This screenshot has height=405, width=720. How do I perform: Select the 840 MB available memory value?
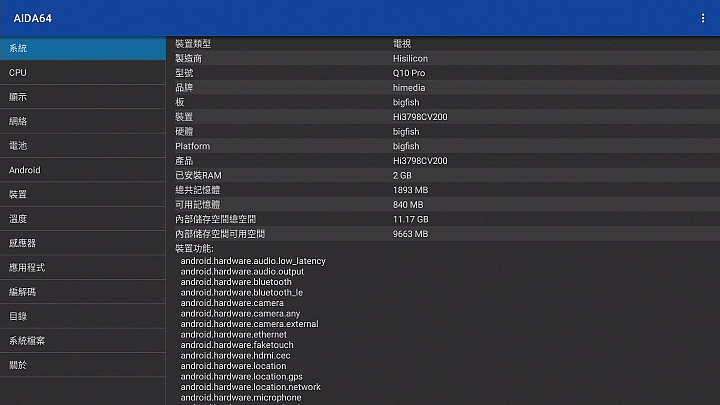coord(408,205)
